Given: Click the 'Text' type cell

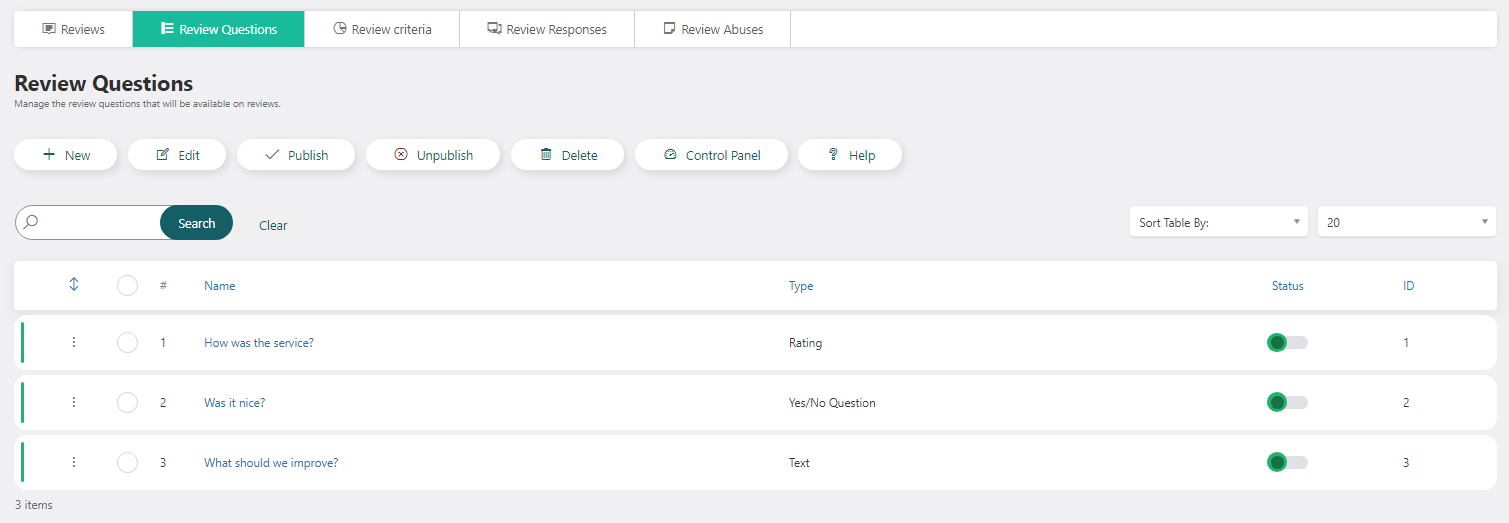Looking at the screenshot, I should coord(799,463).
